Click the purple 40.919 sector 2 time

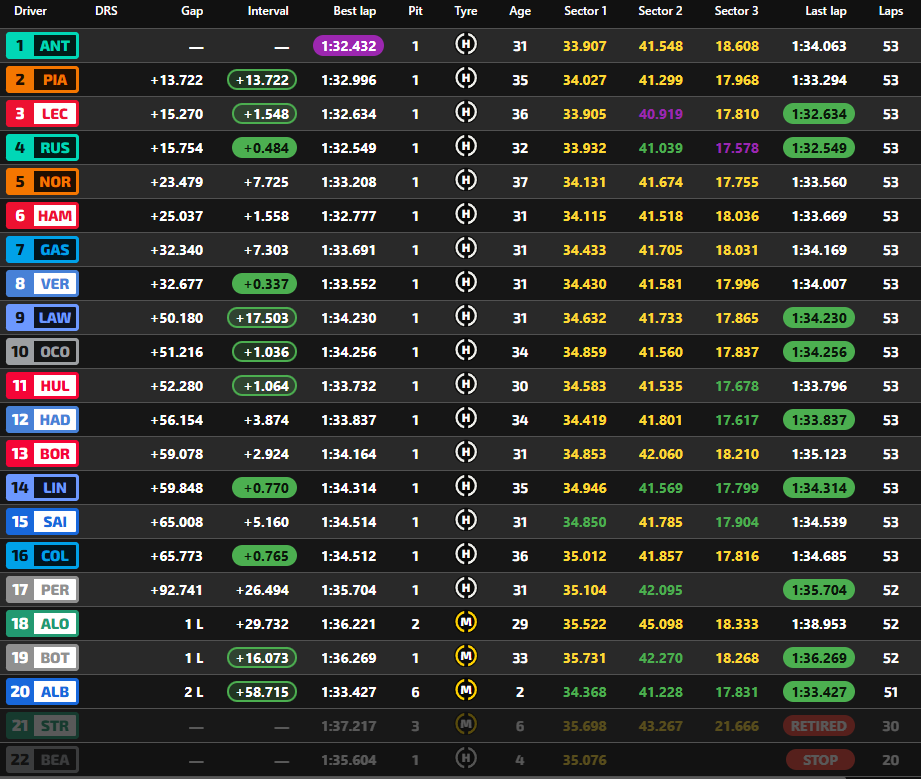(661, 114)
